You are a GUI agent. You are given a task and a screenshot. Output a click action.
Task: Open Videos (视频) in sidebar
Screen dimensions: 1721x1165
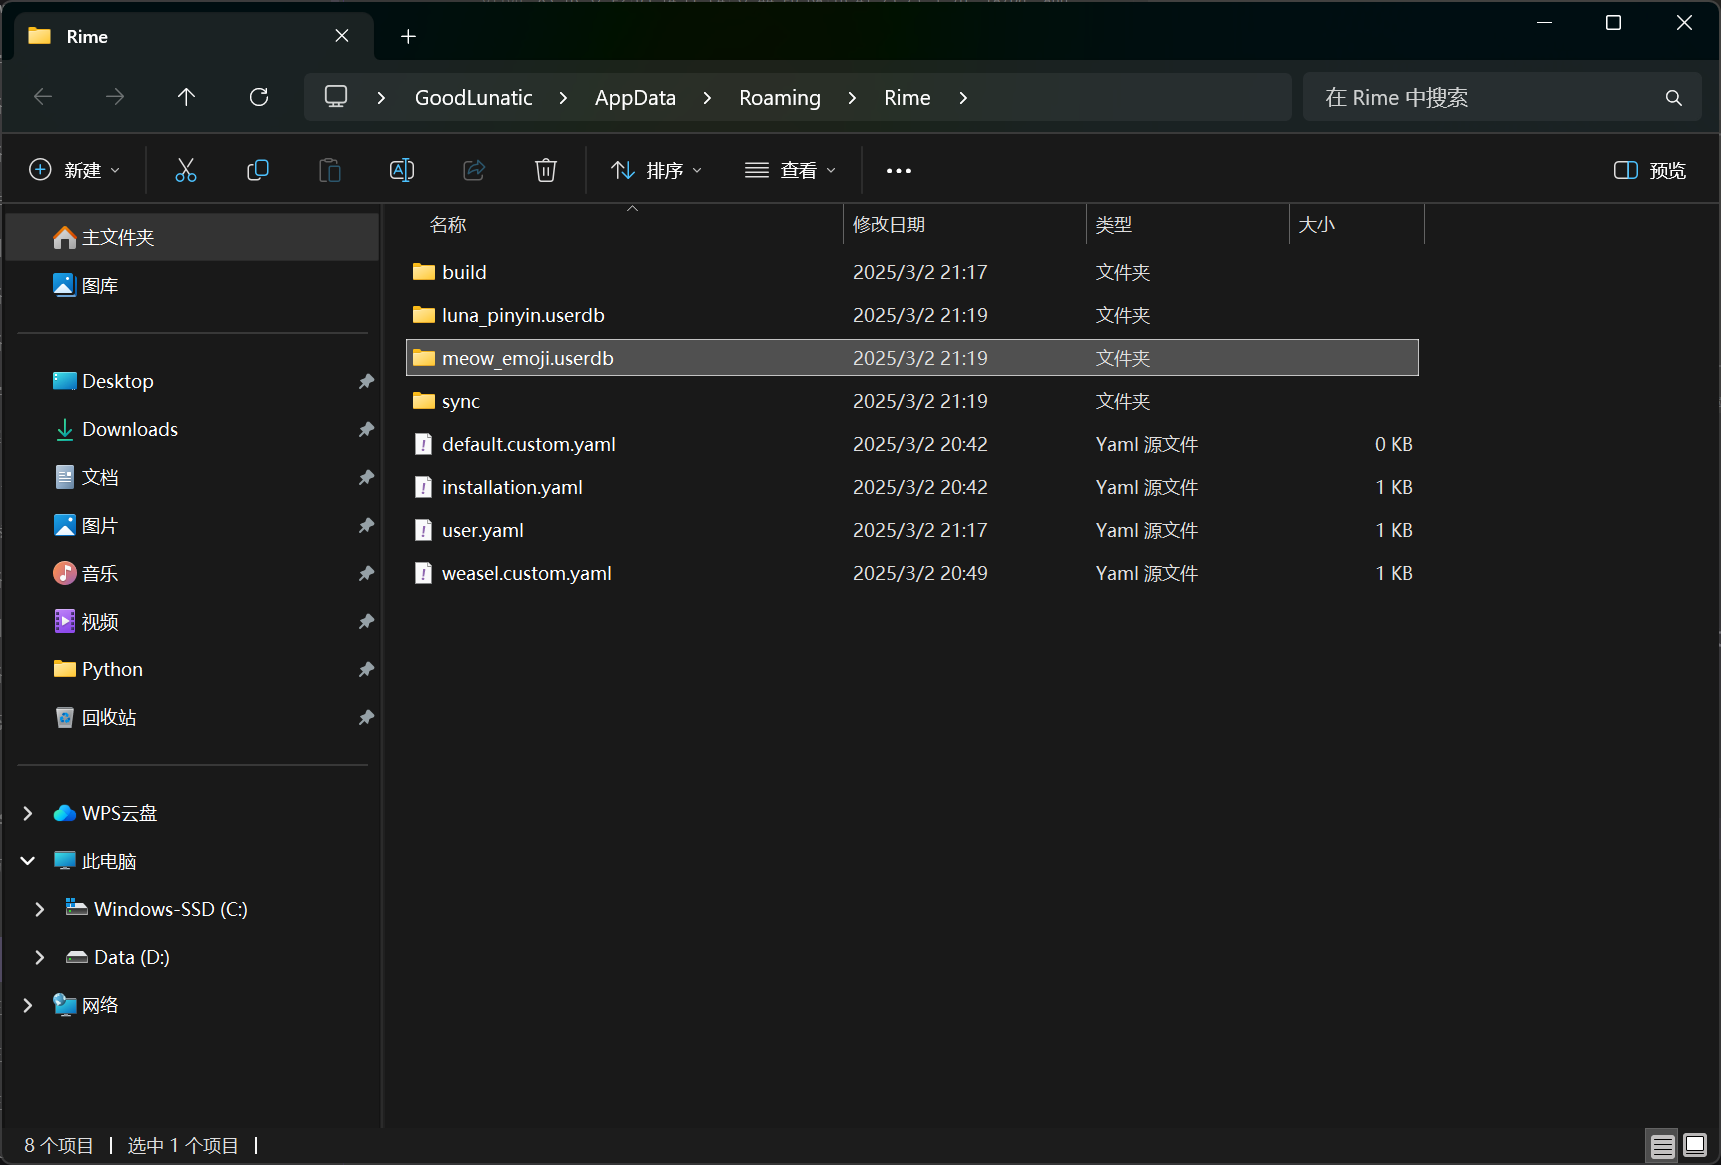point(192,621)
